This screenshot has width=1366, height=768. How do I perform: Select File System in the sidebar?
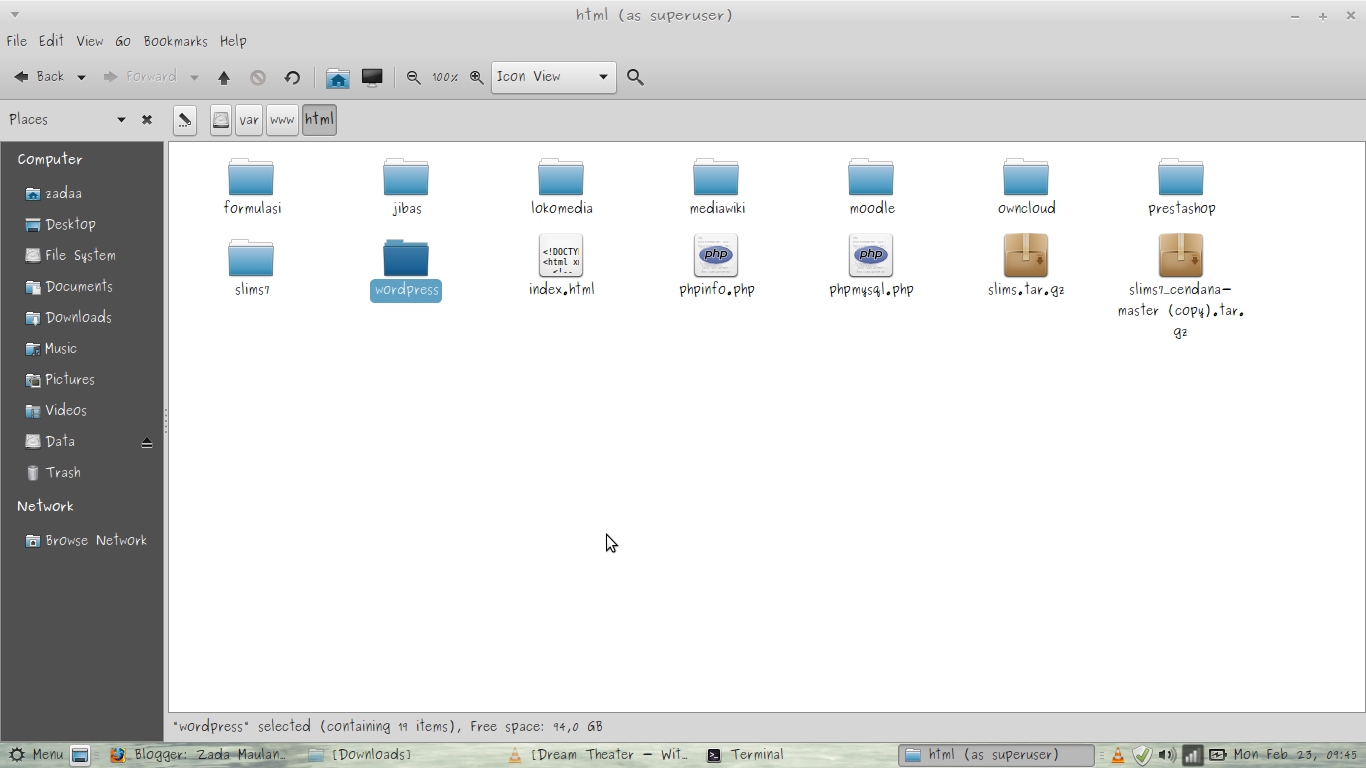tap(82, 255)
